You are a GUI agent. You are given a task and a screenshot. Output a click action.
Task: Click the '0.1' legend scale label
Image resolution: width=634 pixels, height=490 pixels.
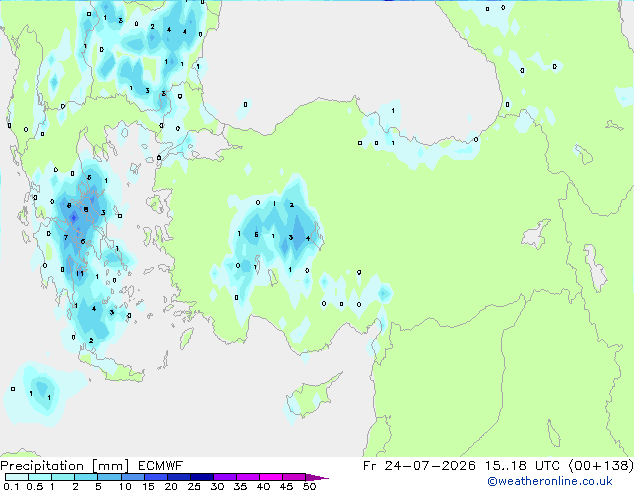tap(12, 486)
